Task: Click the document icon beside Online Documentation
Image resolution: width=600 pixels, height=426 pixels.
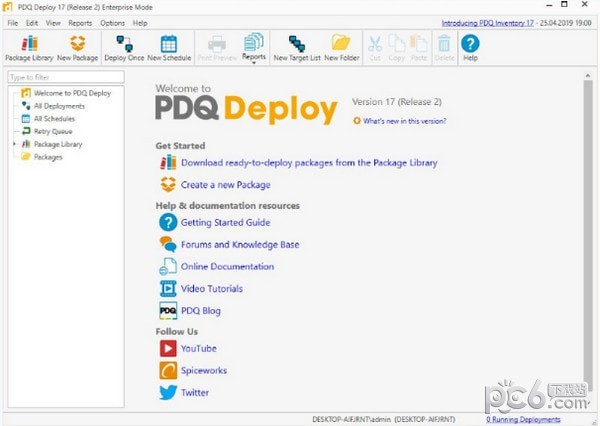Action: 168,266
